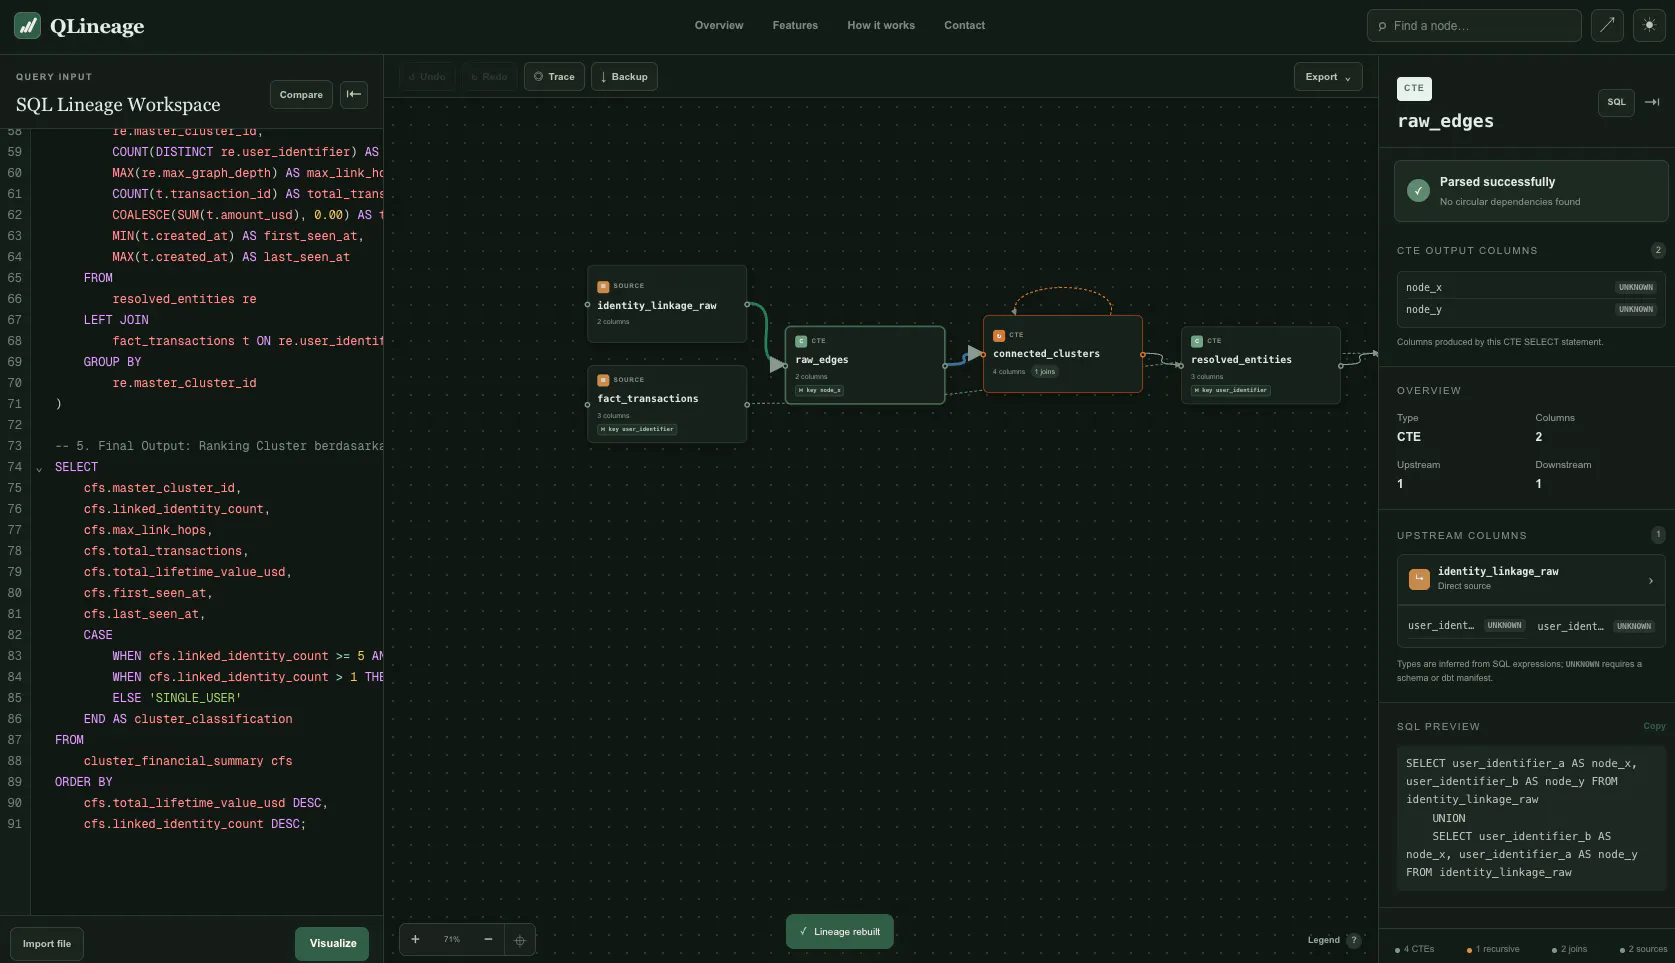
Task: Click the Redo toolbar button
Action: 489,77
